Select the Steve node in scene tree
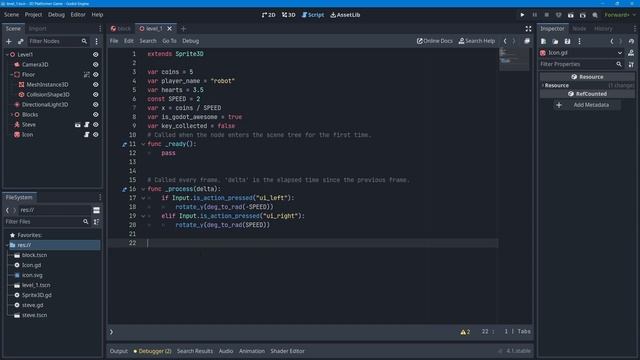The height and width of the screenshot is (360, 640). [29, 124]
